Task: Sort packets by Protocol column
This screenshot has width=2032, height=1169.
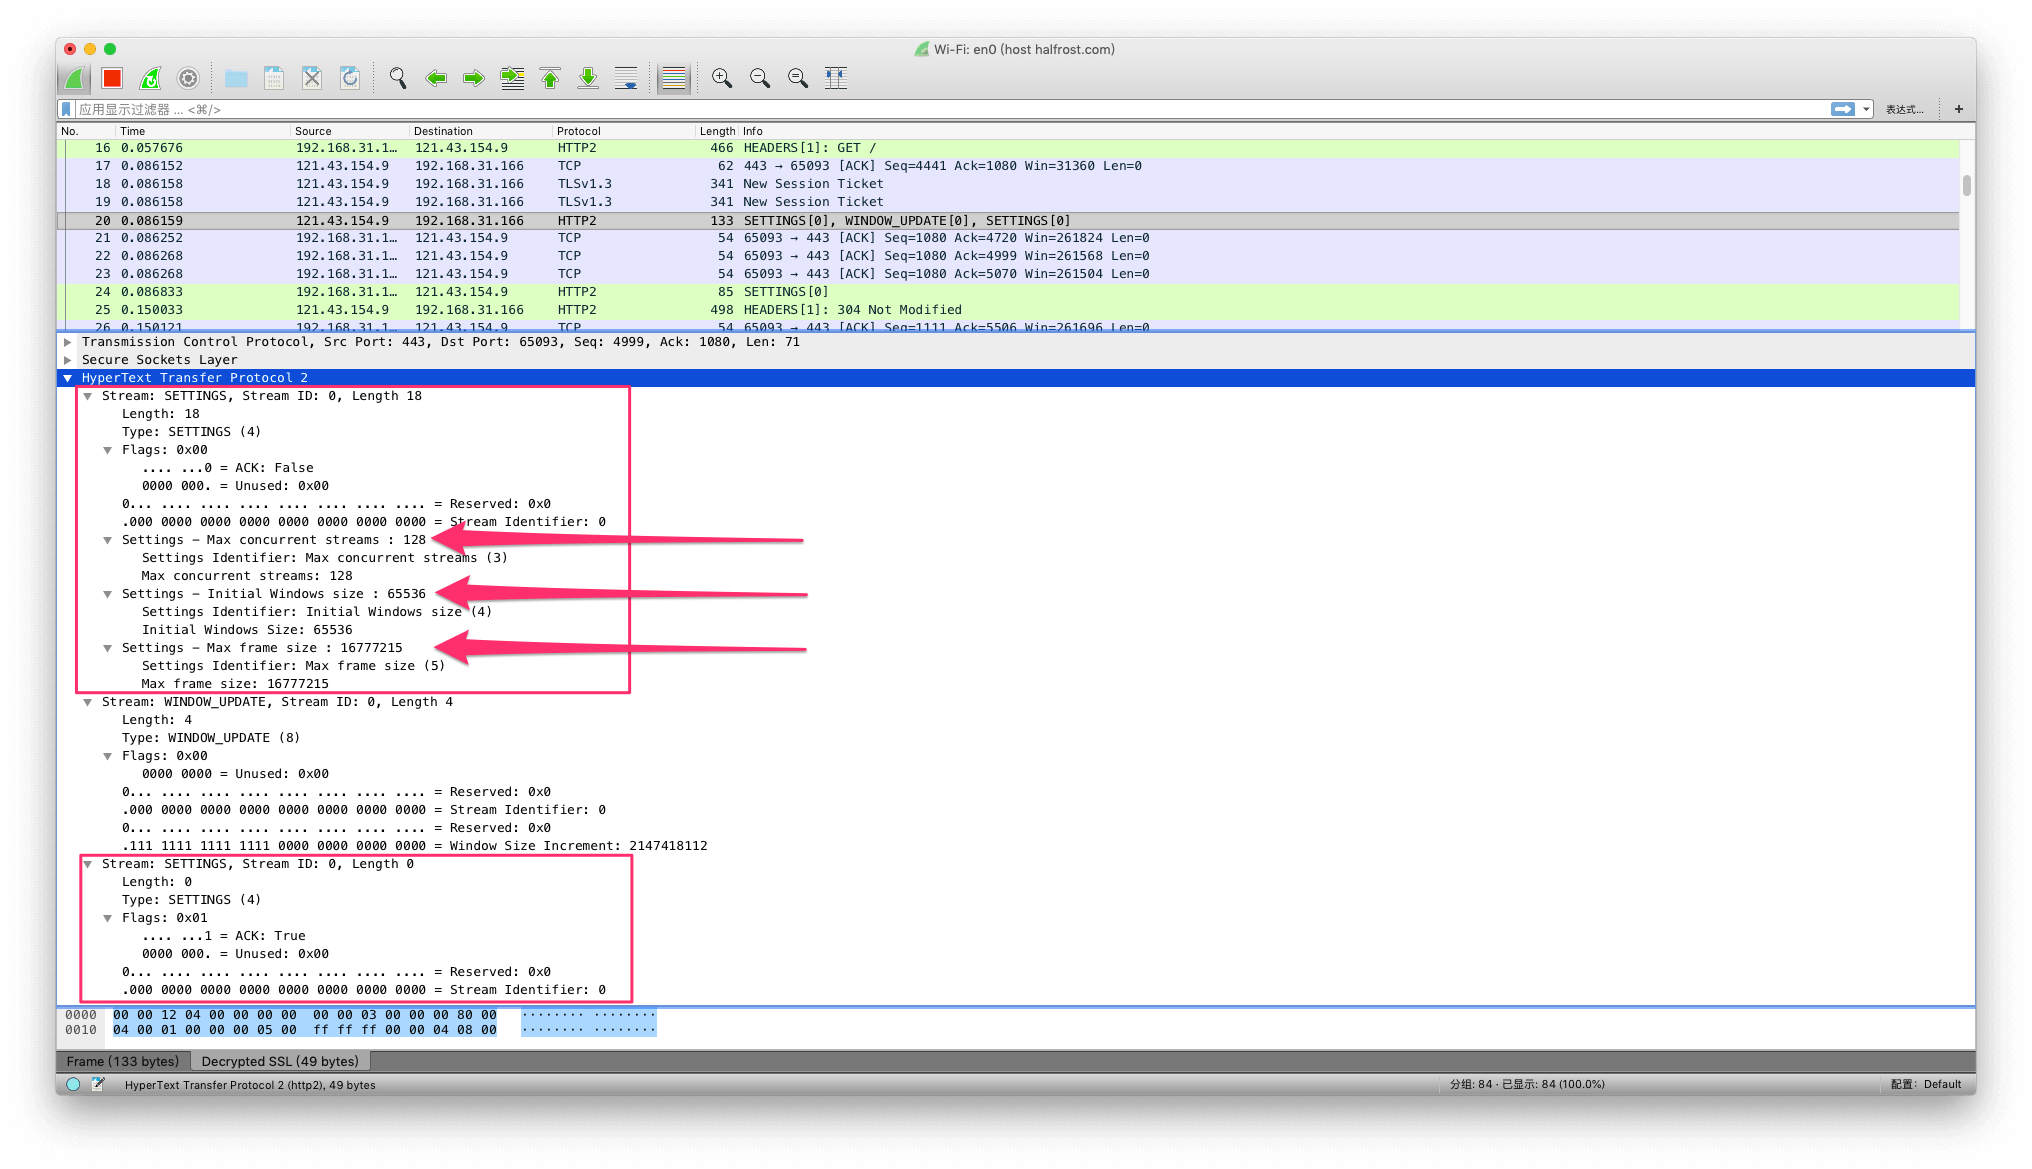Action: [624, 131]
